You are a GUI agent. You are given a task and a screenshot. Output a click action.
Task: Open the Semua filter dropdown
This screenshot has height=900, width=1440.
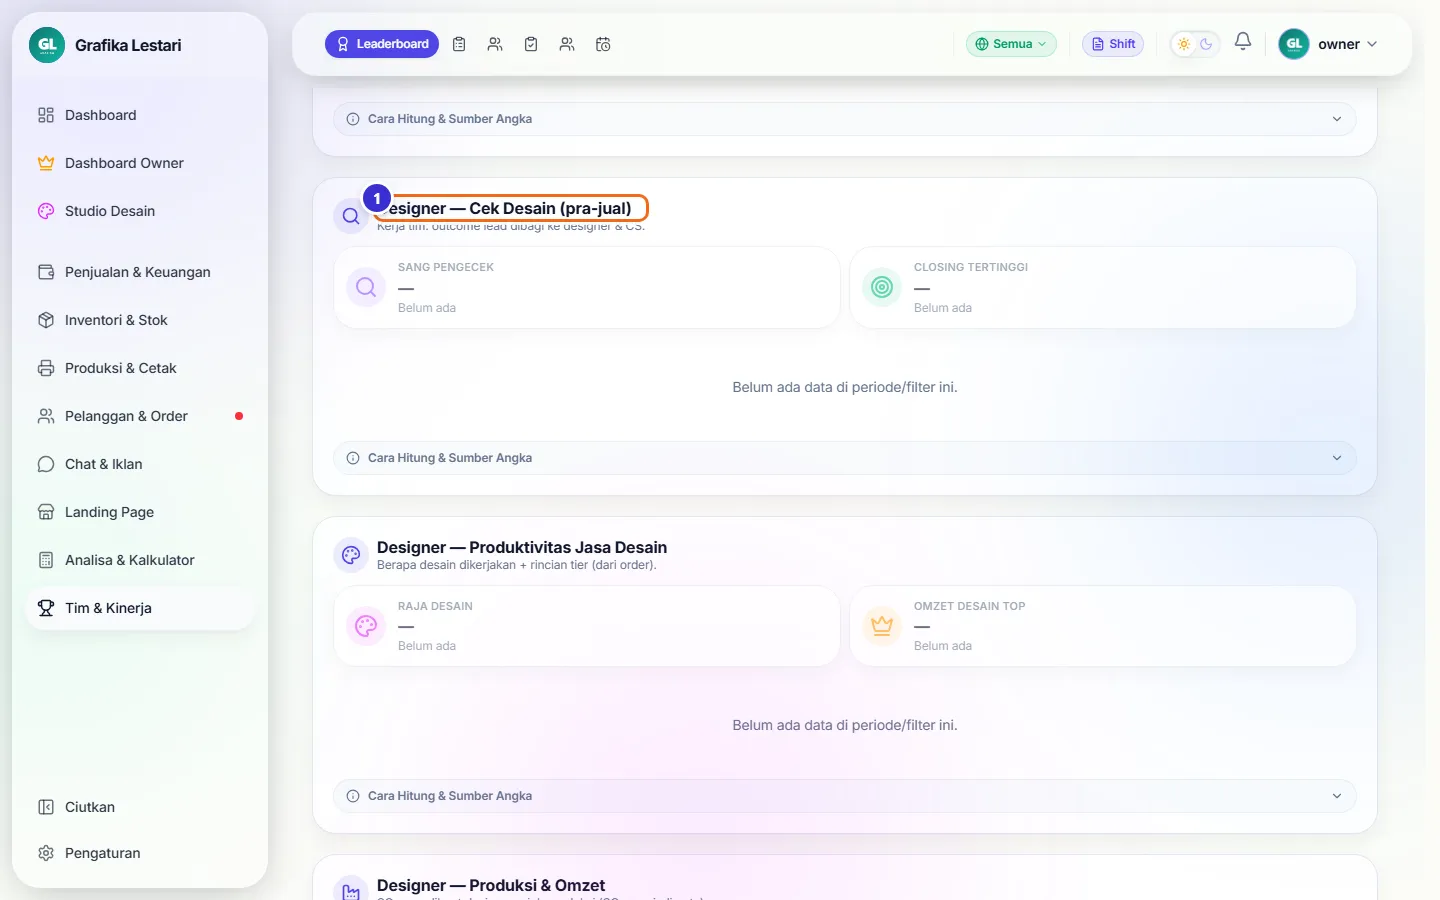[x=1011, y=44]
